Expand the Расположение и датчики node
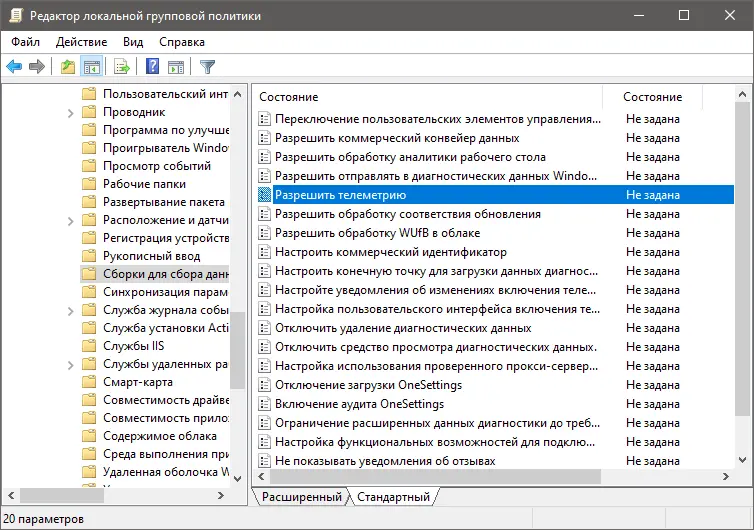 [71, 220]
